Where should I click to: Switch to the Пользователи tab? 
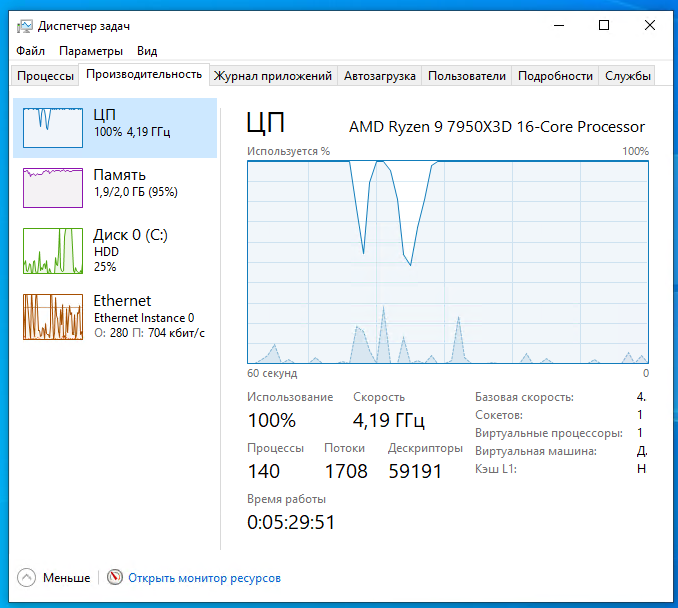pyautogui.click(x=467, y=76)
